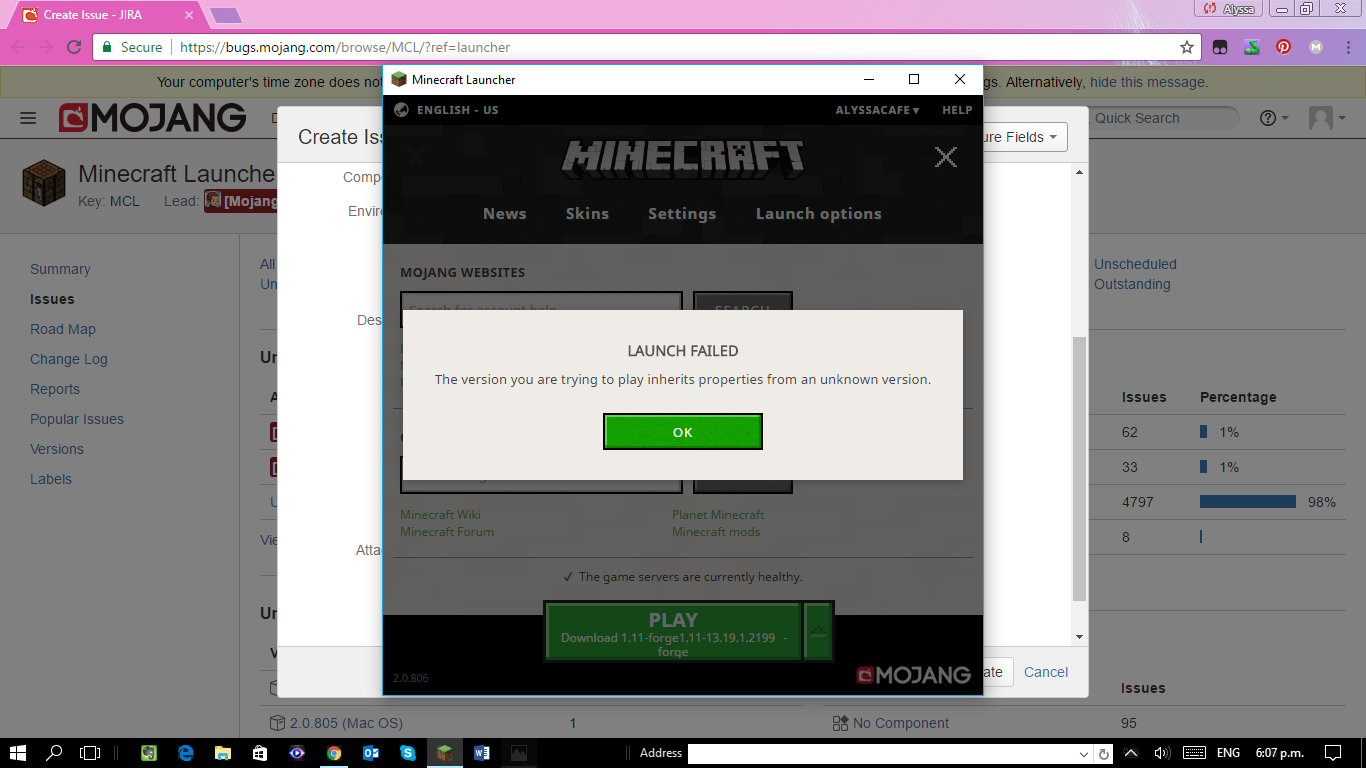
Task: Open Reports in the JIRA sidebar
Action: point(55,389)
